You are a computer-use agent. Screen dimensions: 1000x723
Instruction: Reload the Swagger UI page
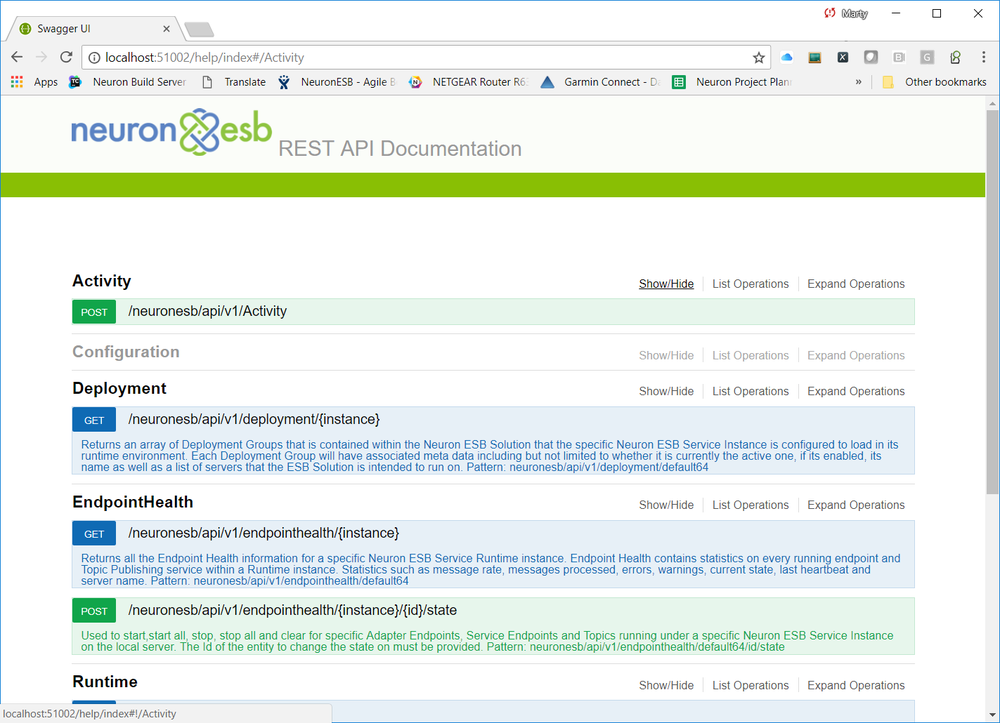coord(66,57)
